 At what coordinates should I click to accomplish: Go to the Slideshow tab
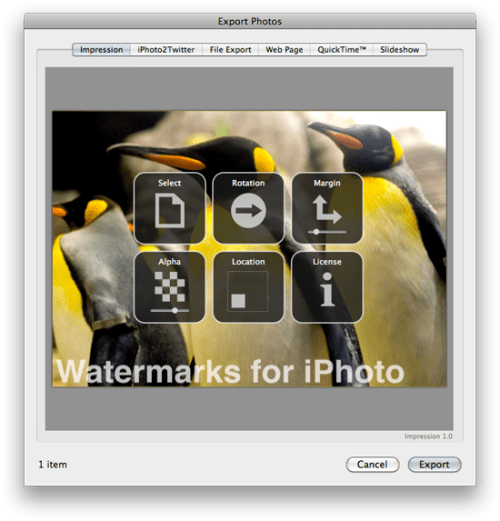coord(400,50)
